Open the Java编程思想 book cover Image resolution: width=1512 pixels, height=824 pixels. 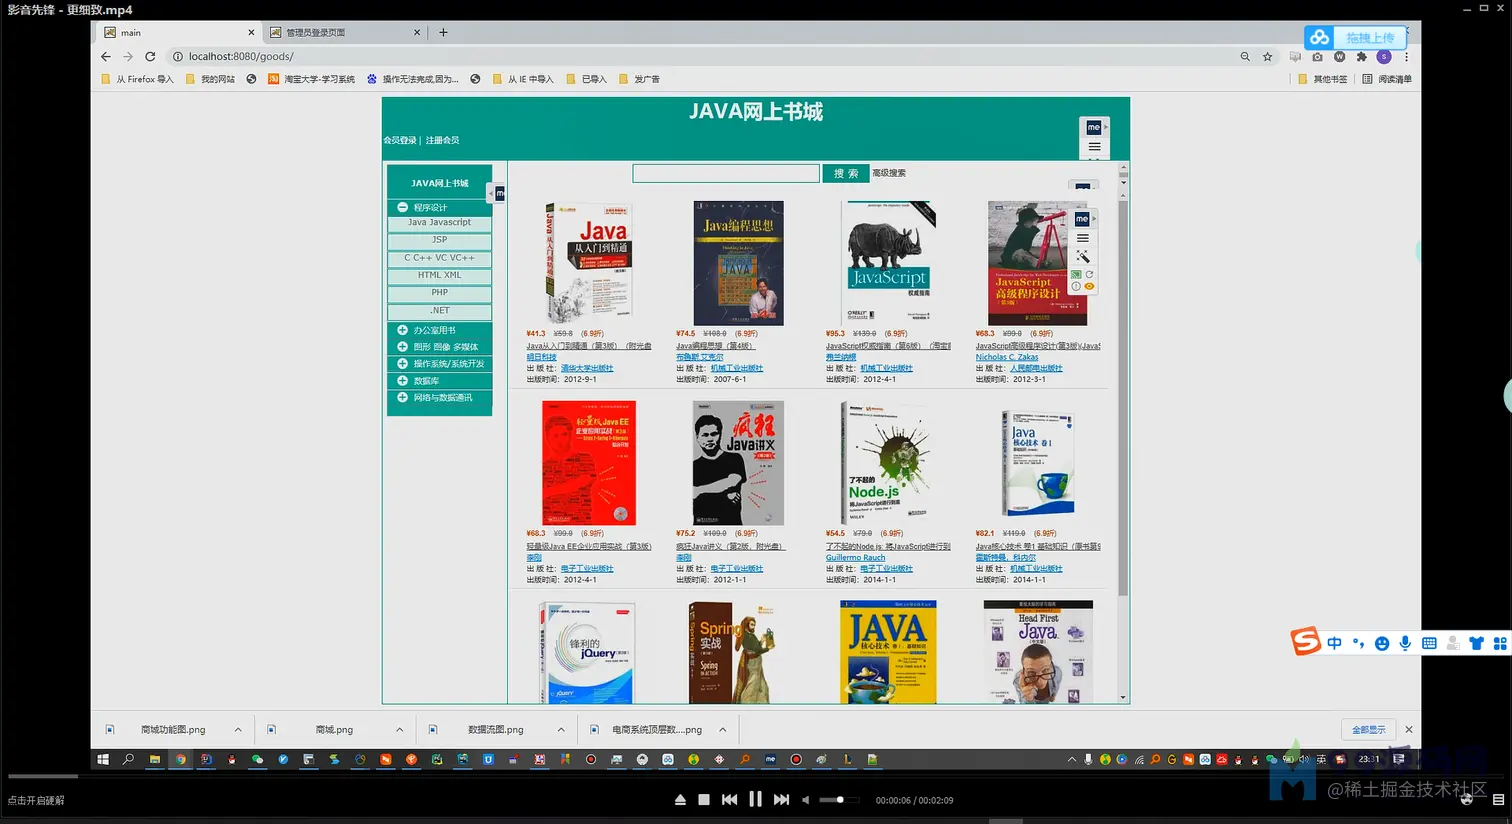(x=739, y=263)
